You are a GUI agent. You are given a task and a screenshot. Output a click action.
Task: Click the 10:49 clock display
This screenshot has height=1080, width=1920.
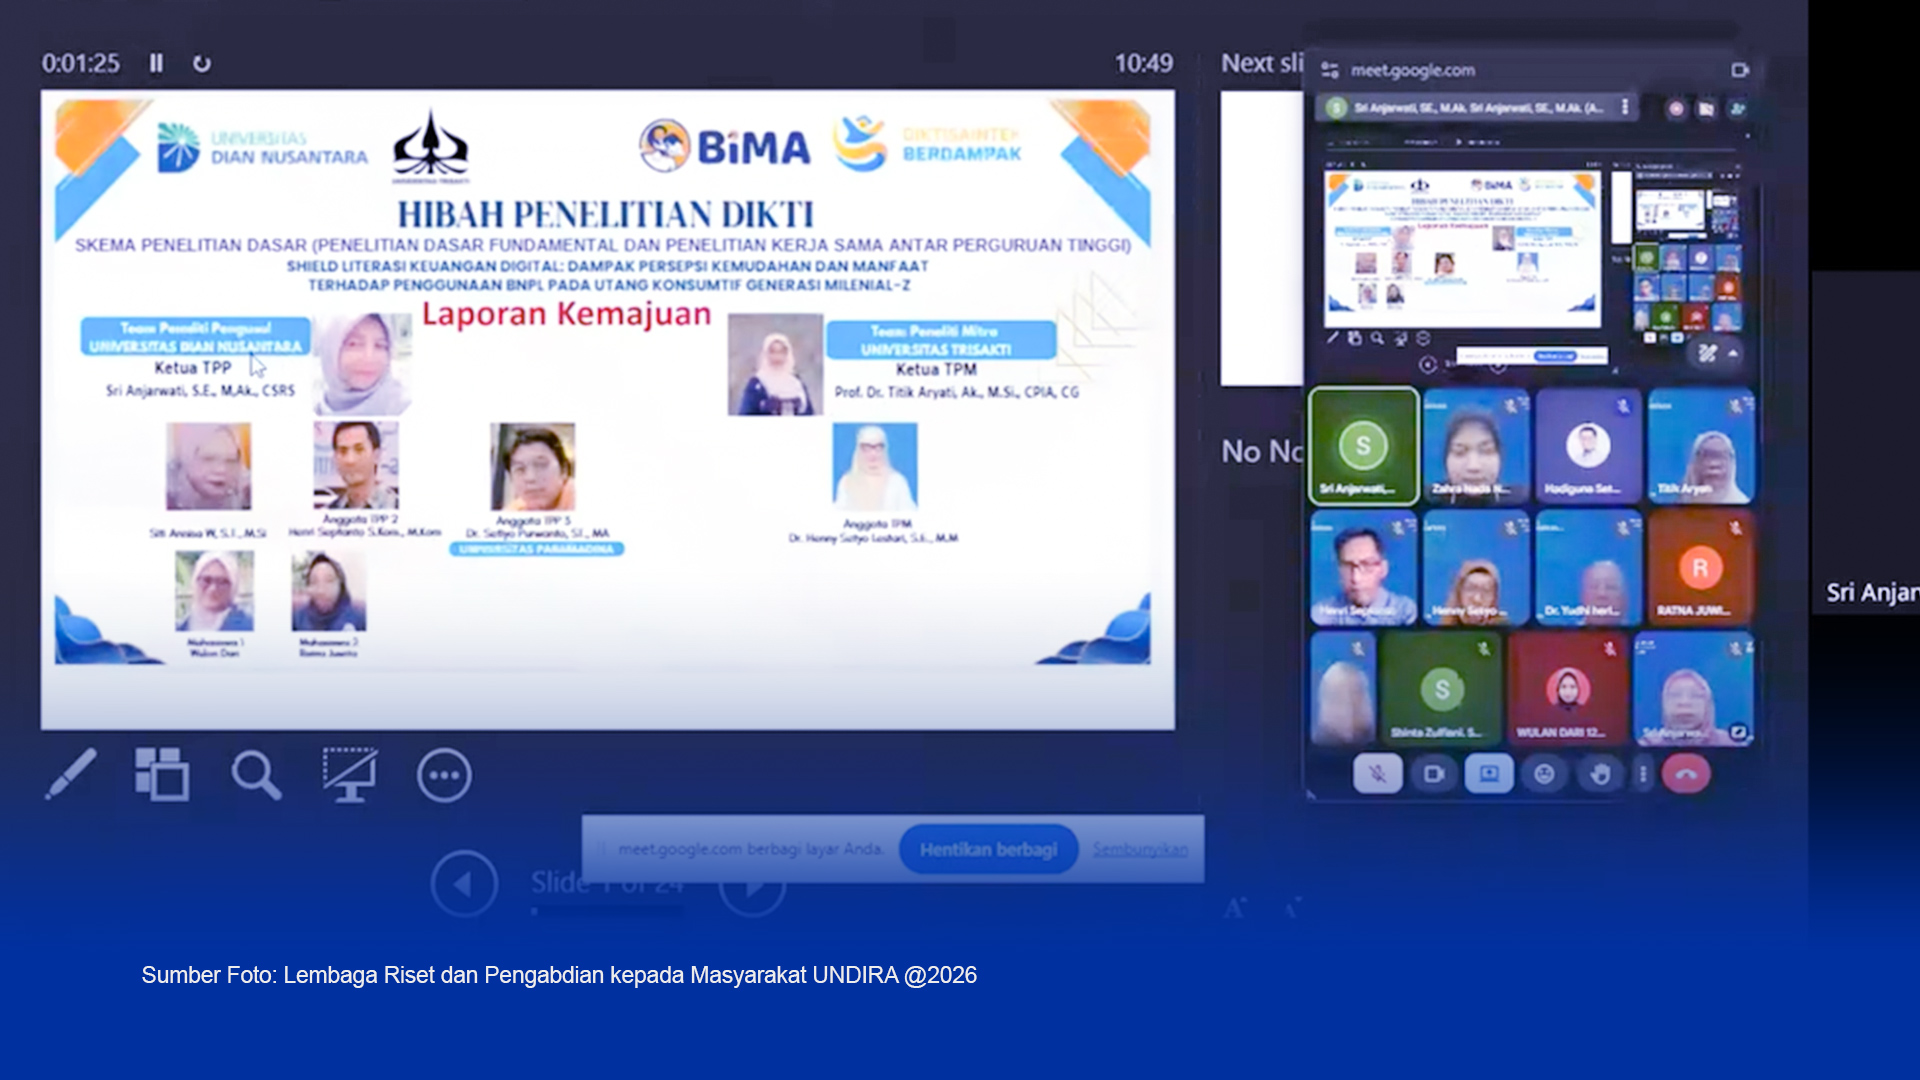coord(1144,63)
